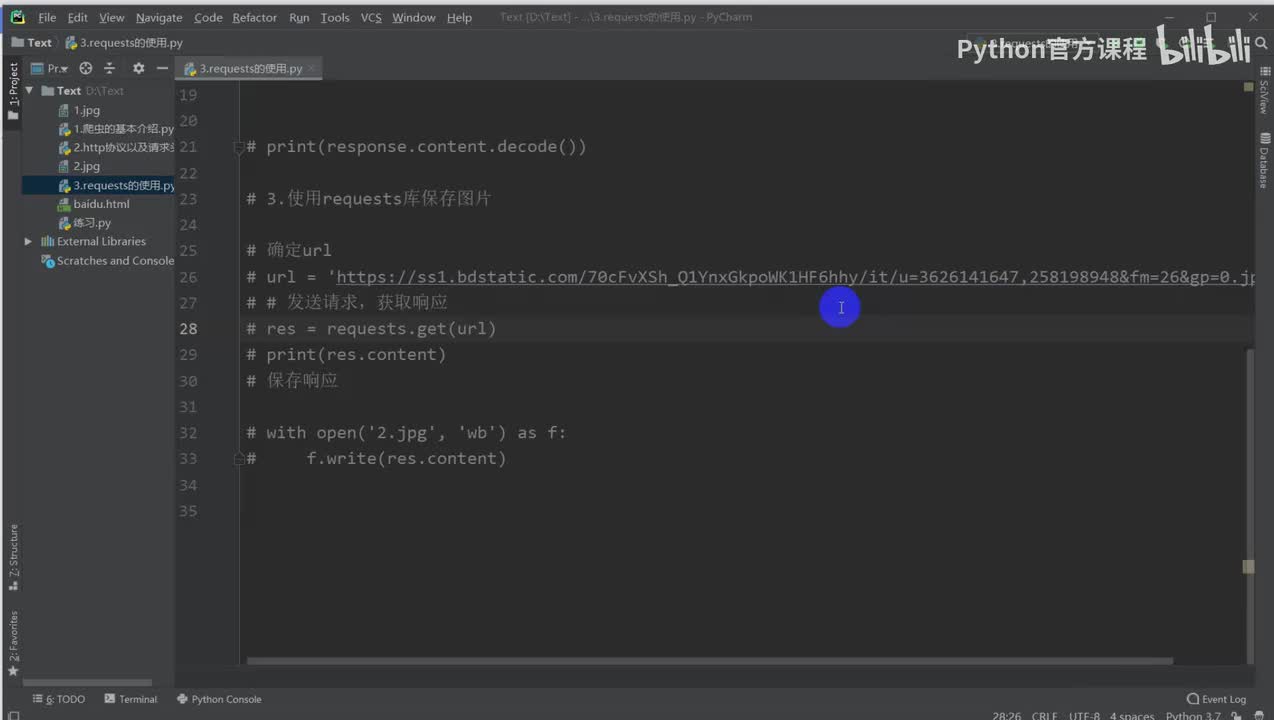
Task: Click the PyCharm logo icon in title bar
Action: [x=17, y=17]
